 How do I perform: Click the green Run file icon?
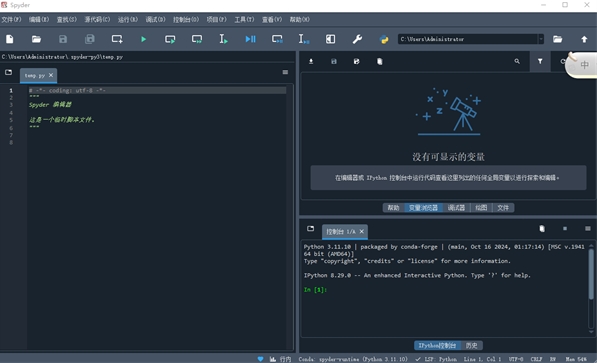tap(144, 39)
